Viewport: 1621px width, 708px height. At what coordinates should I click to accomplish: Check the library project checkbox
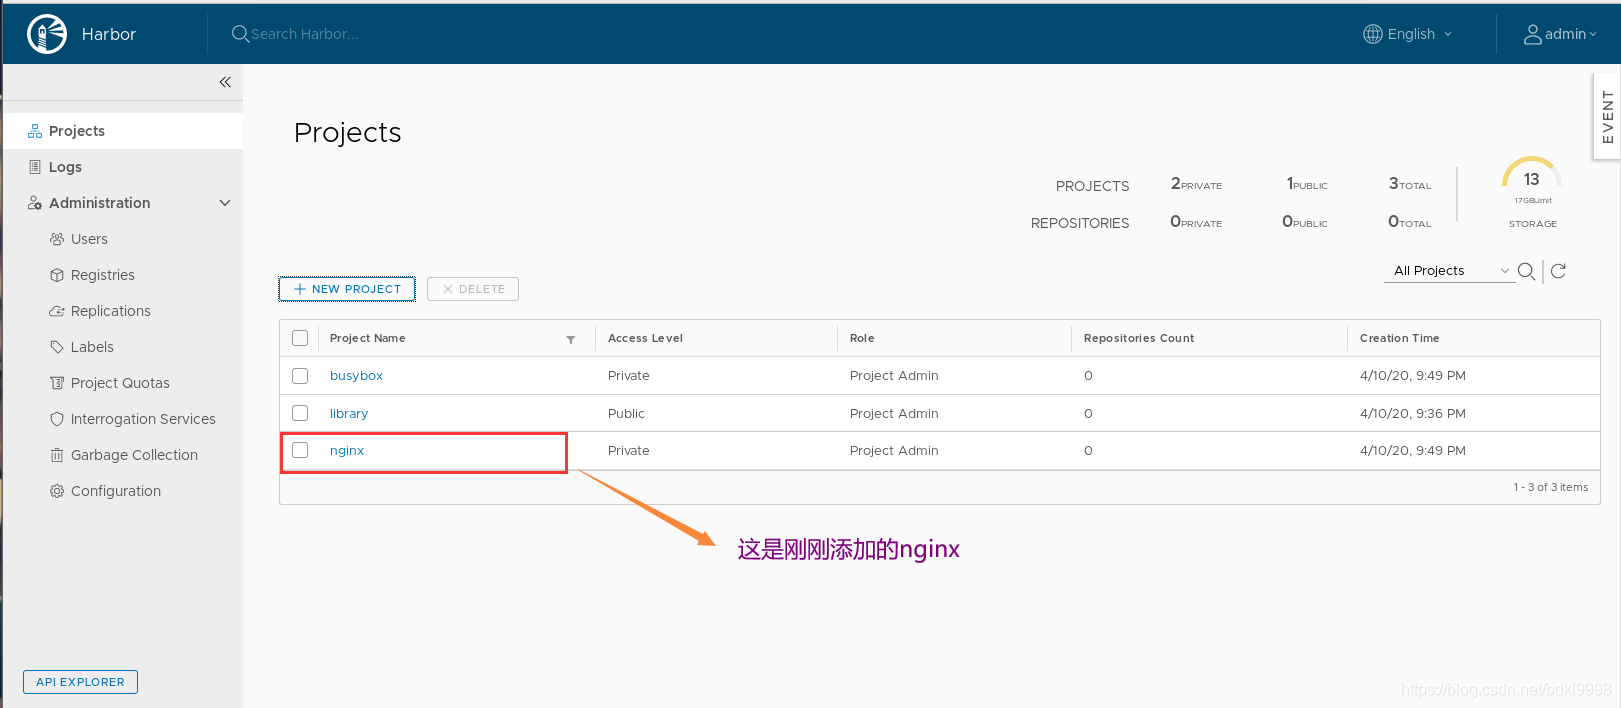point(300,413)
